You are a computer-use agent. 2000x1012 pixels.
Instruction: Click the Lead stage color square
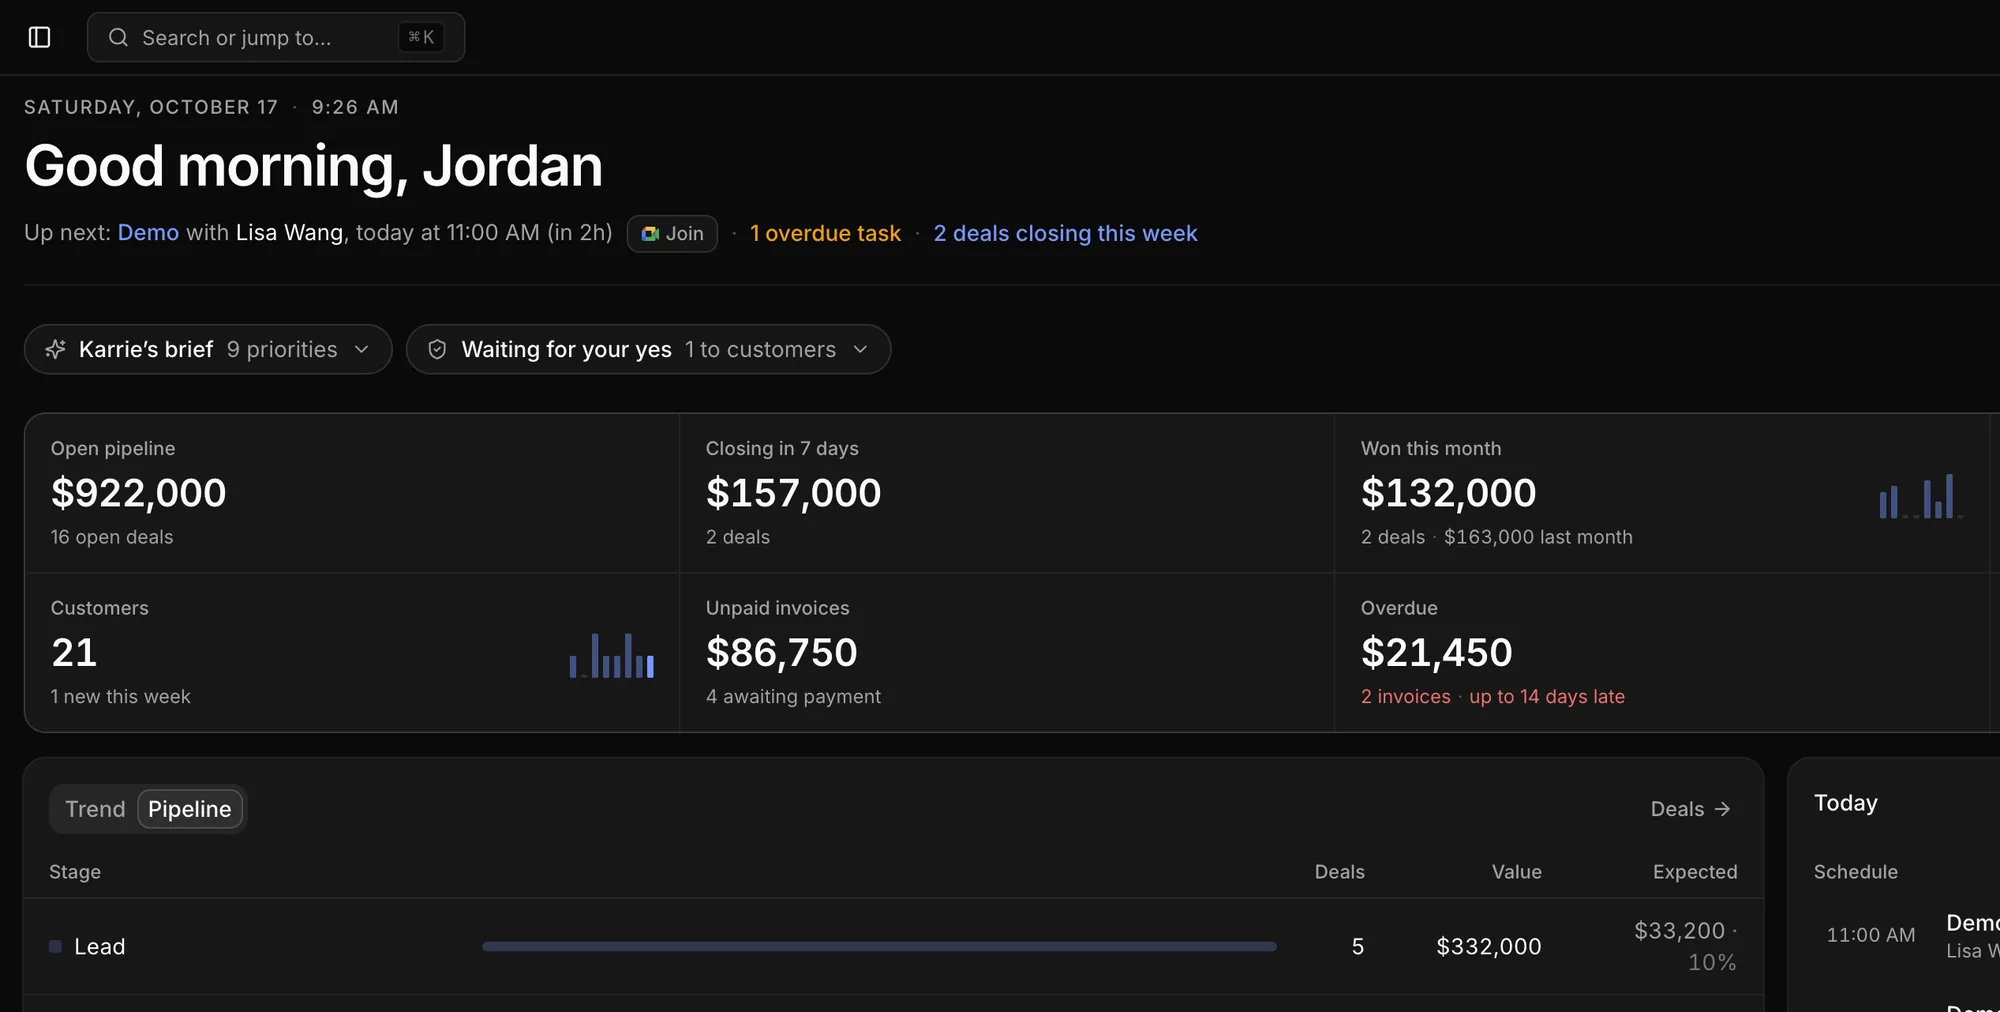point(55,946)
